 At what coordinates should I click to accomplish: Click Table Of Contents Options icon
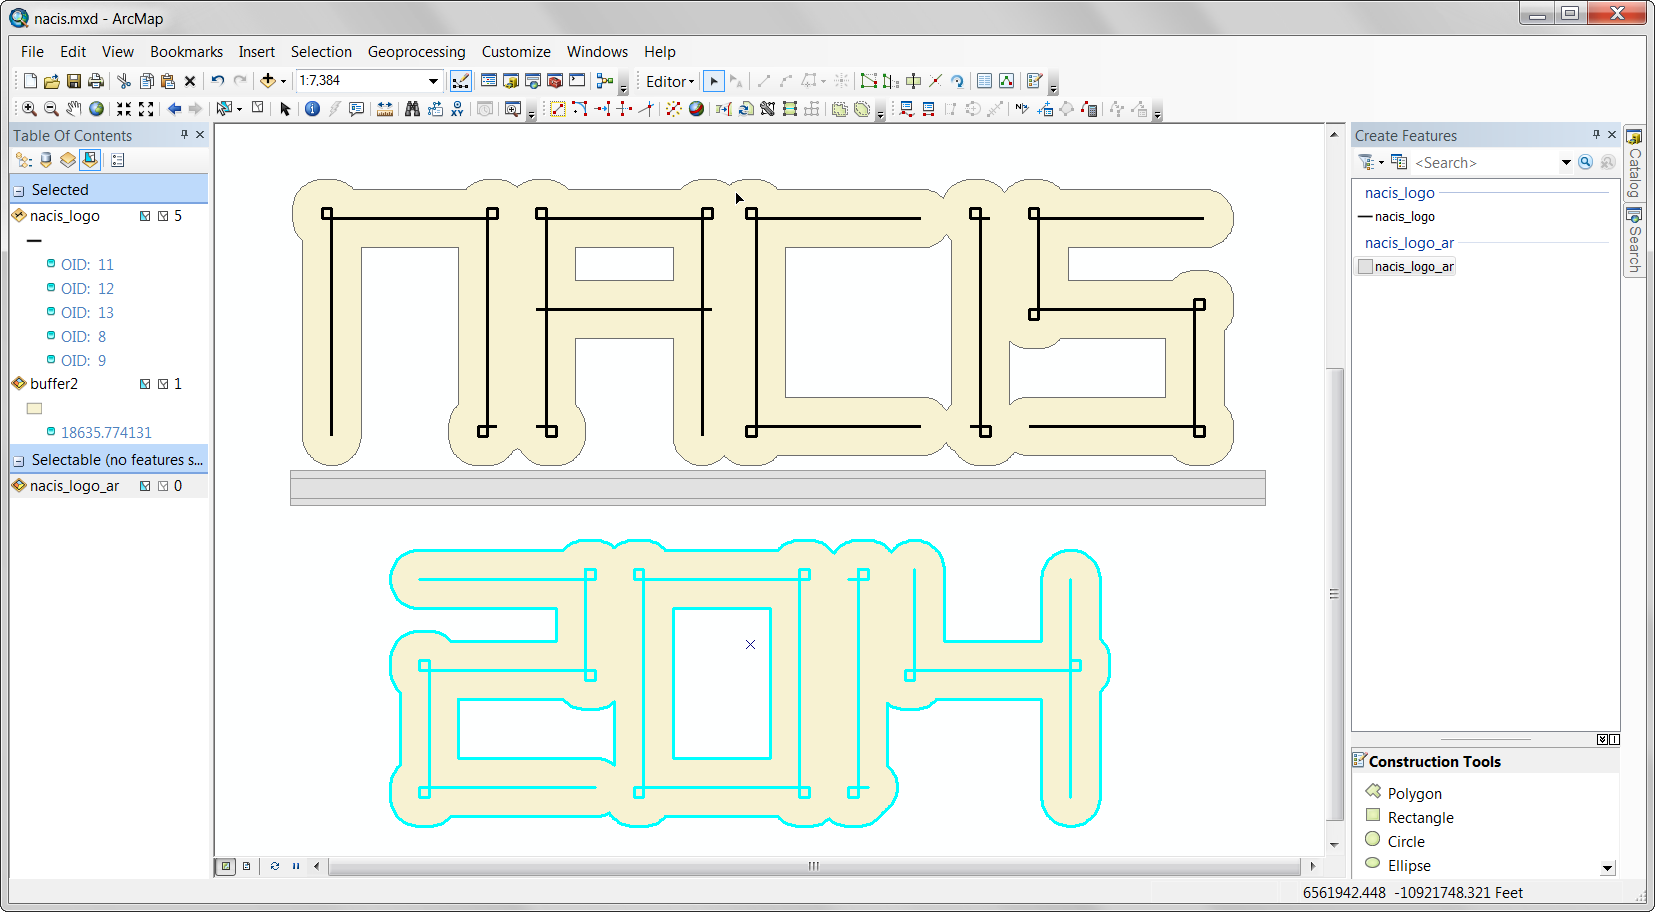[x=117, y=160]
